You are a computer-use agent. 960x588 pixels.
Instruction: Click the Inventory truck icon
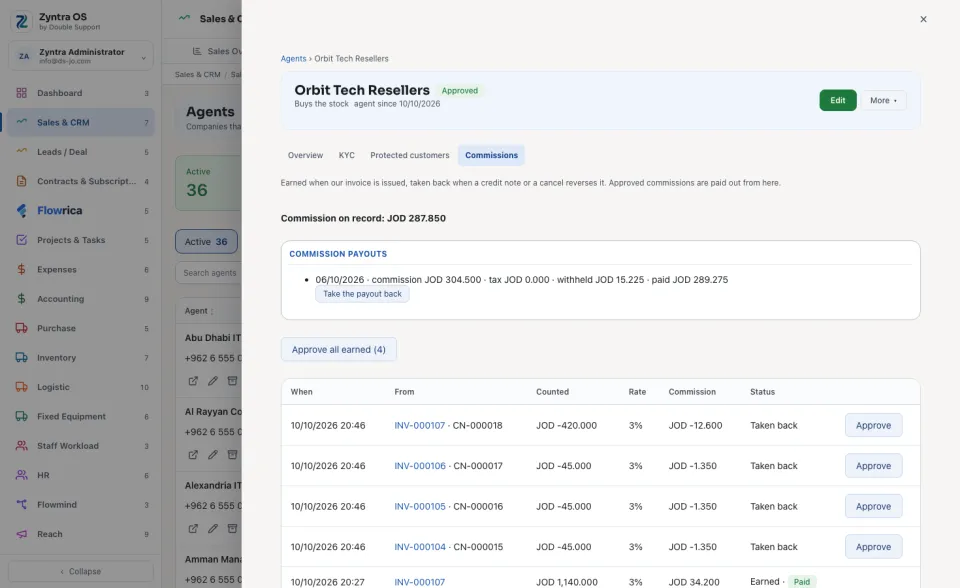click(x=21, y=358)
